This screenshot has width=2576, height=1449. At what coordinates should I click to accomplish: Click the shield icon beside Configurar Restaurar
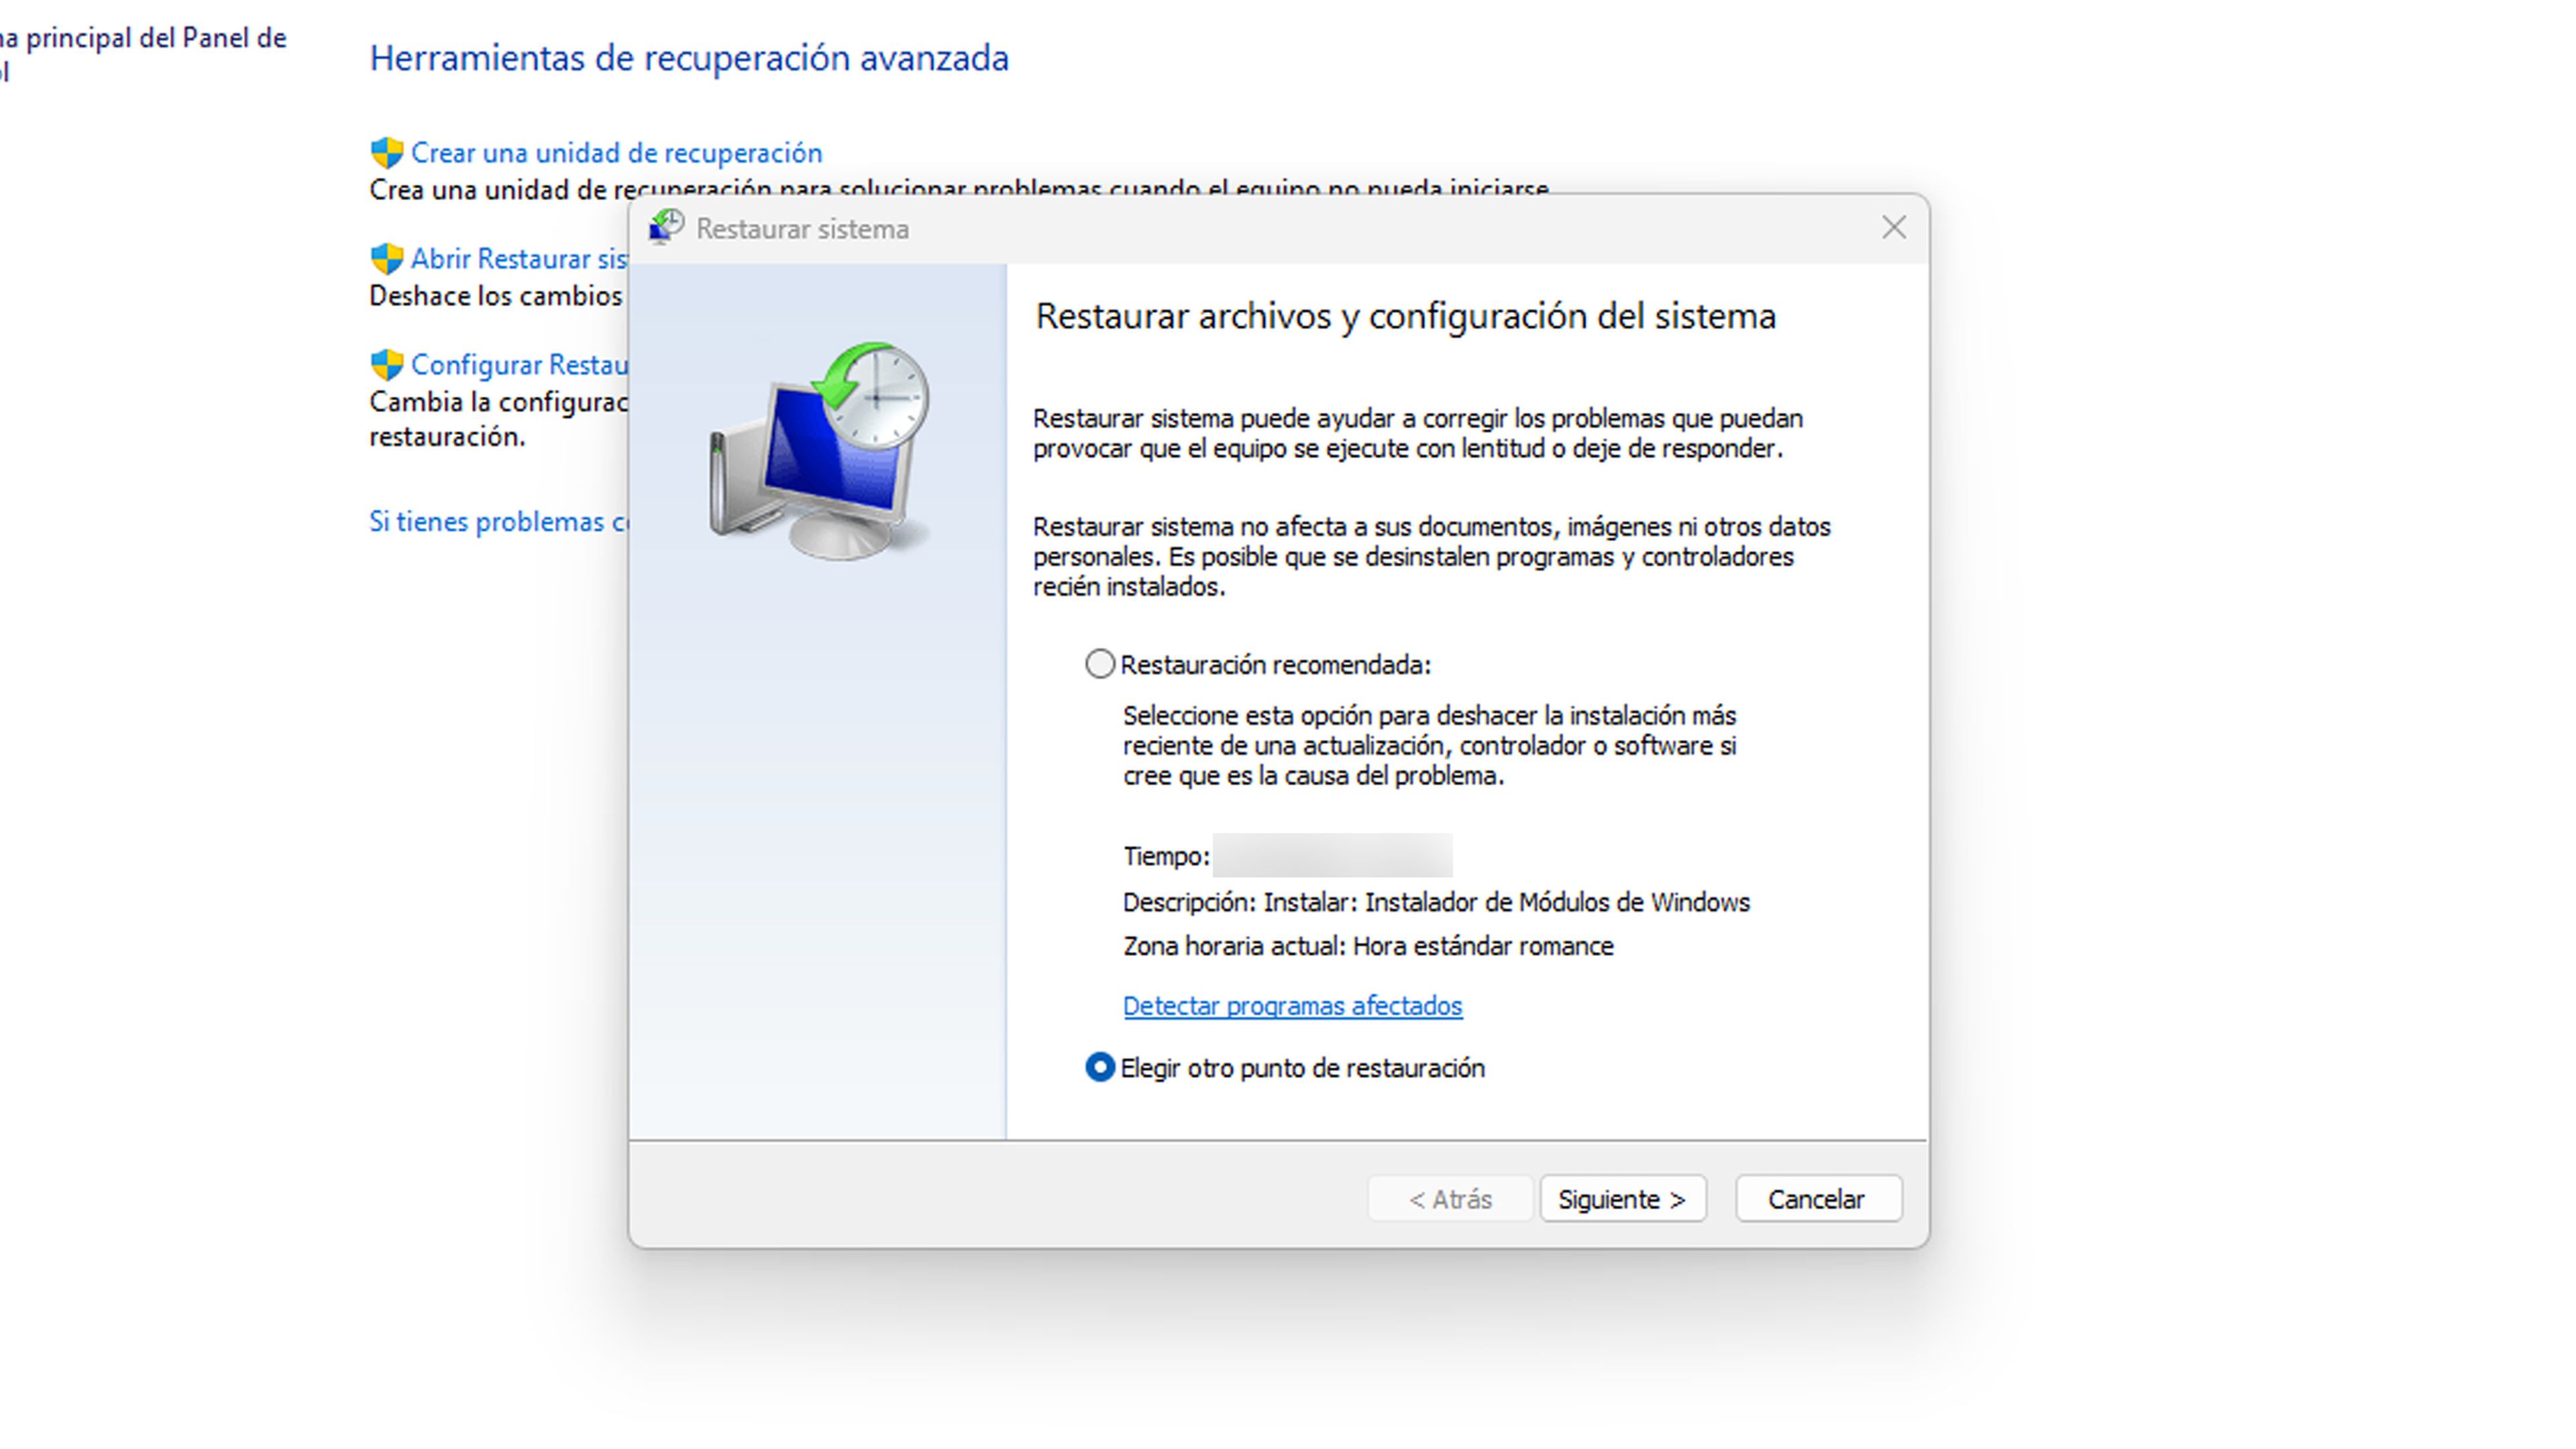(386, 365)
